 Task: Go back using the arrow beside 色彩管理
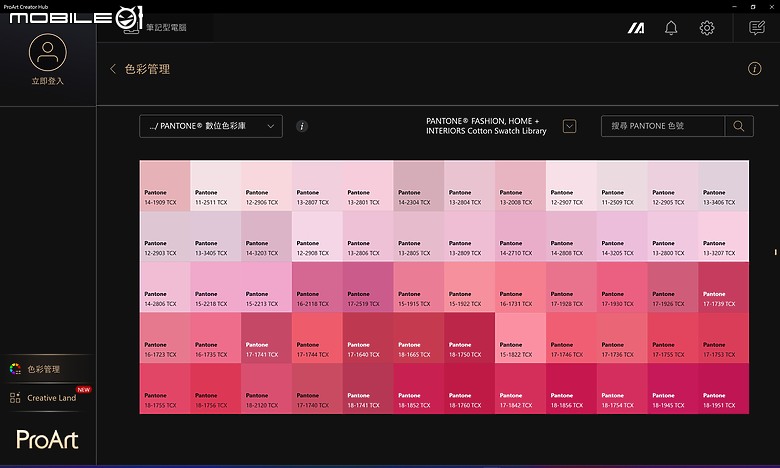113,69
